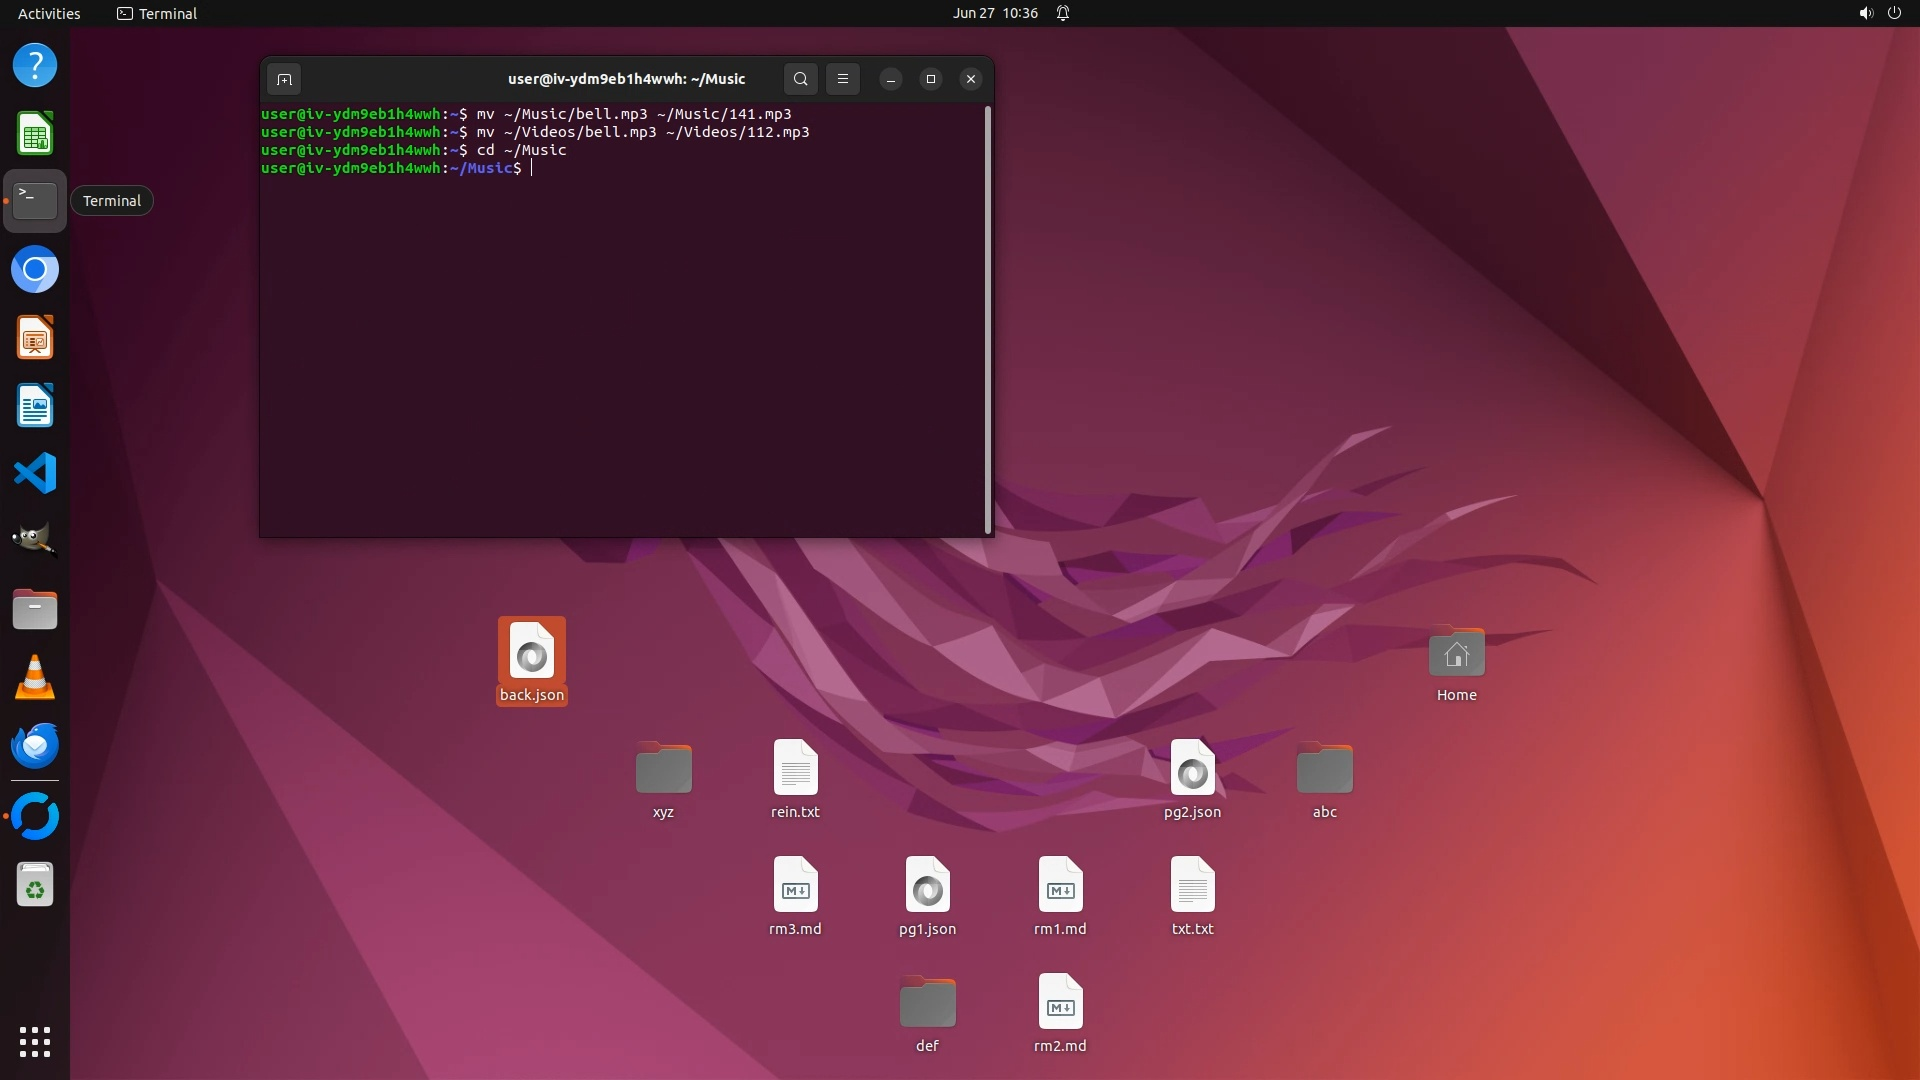Open the Activities overview
1920x1080 pixels.
point(49,13)
